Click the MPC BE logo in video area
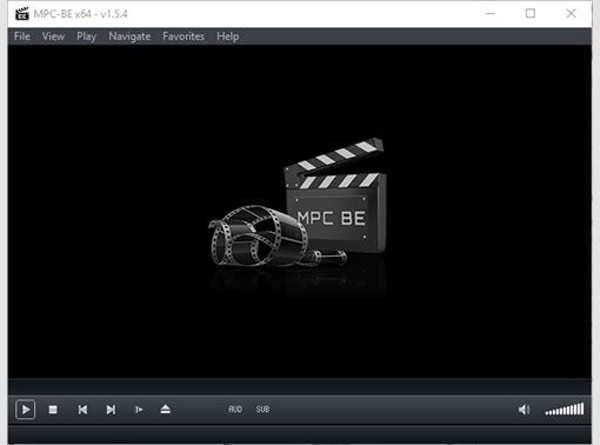Screen dimensions: 600x445 298,202
